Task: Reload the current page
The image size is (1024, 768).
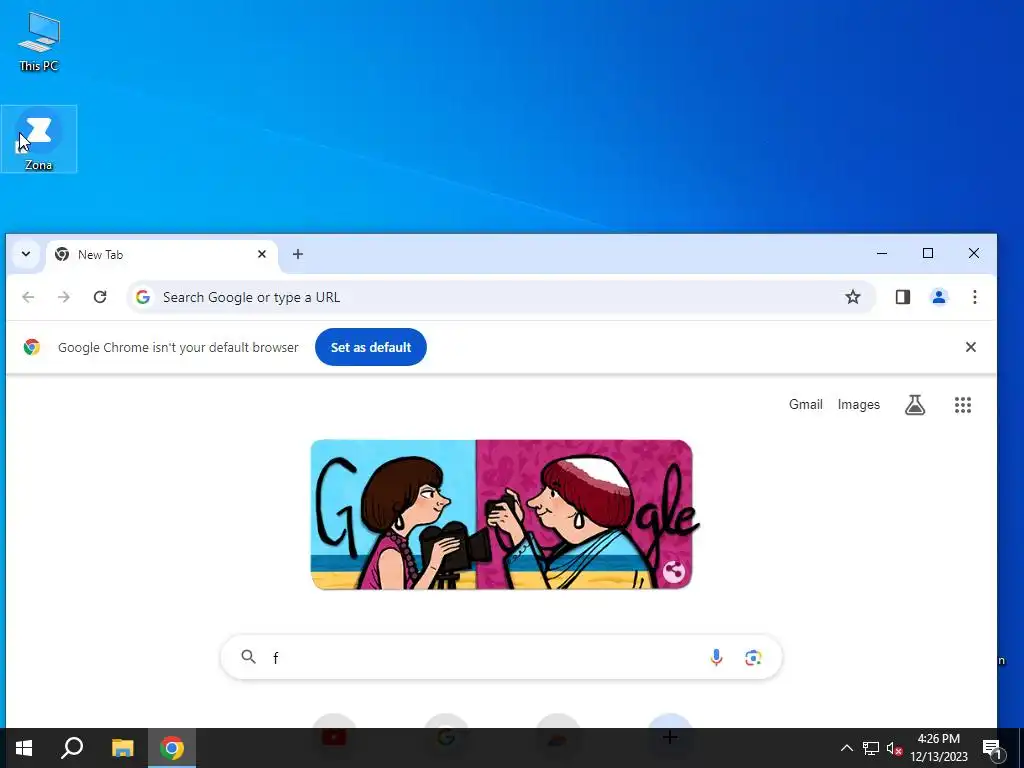Action: (x=100, y=297)
